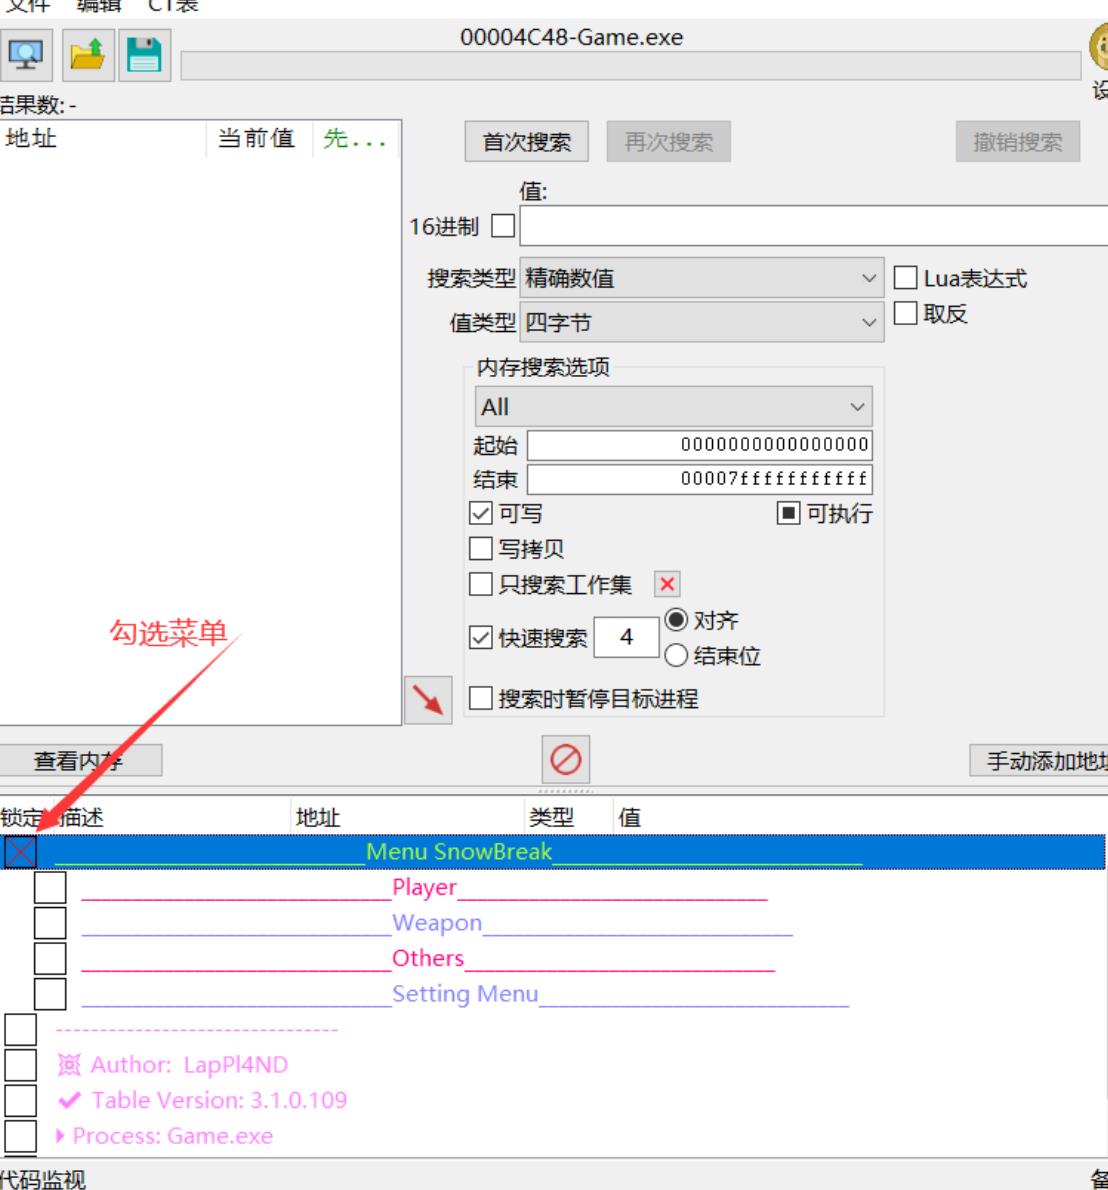Click the 当前值 column header
Screen dimensions: 1108x1190
point(257,138)
